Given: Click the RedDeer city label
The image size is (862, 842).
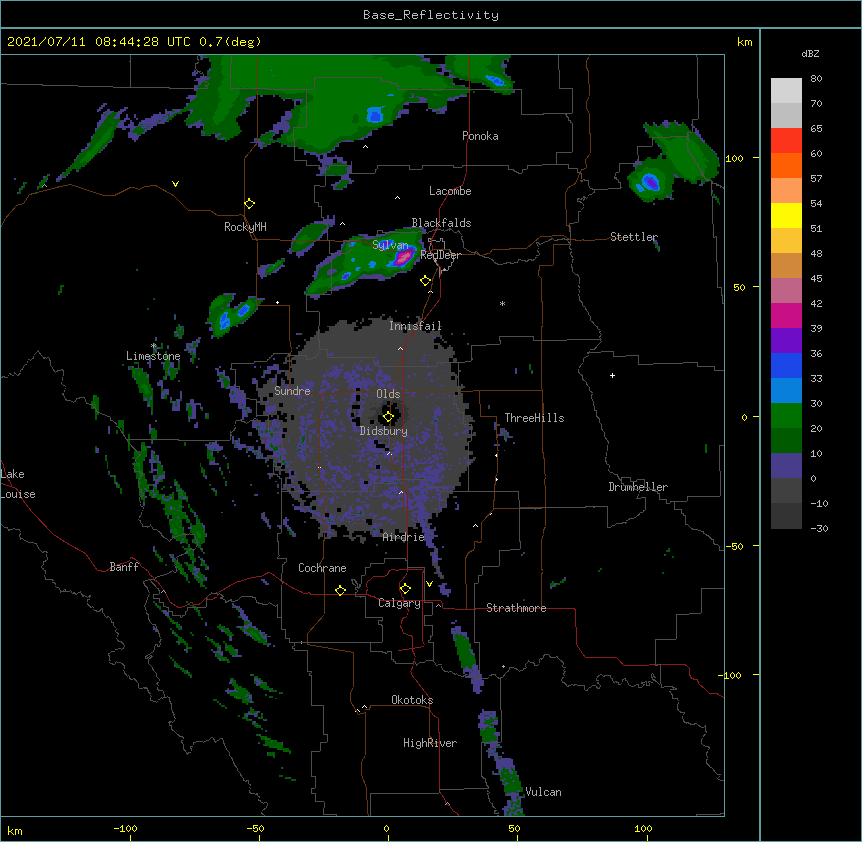Looking at the screenshot, I should pyautogui.click(x=440, y=255).
